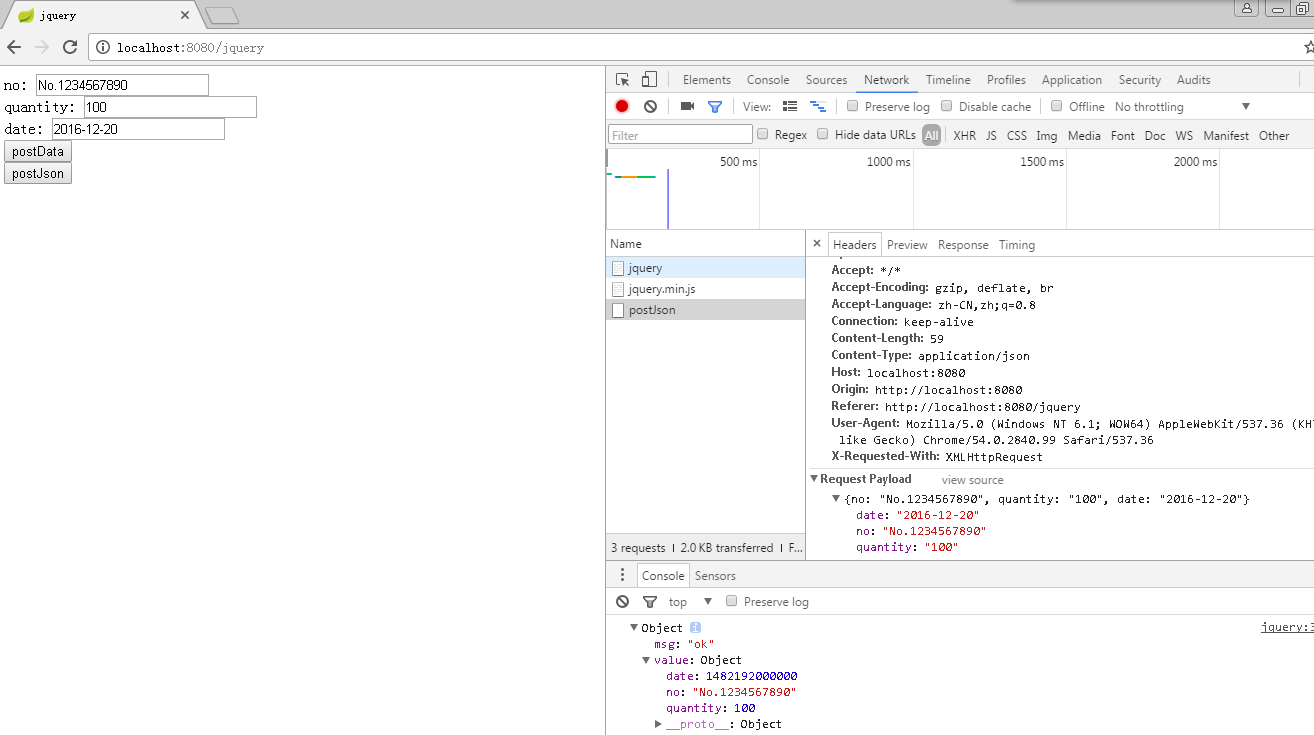
Task: Enable Preserve log in Network toolbar
Action: pos(853,106)
